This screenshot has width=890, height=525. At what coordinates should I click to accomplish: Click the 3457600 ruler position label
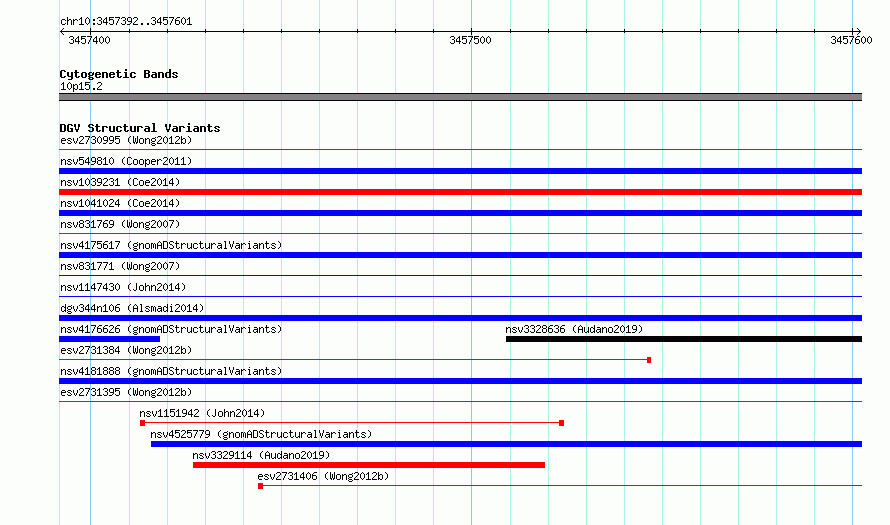point(851,40)
